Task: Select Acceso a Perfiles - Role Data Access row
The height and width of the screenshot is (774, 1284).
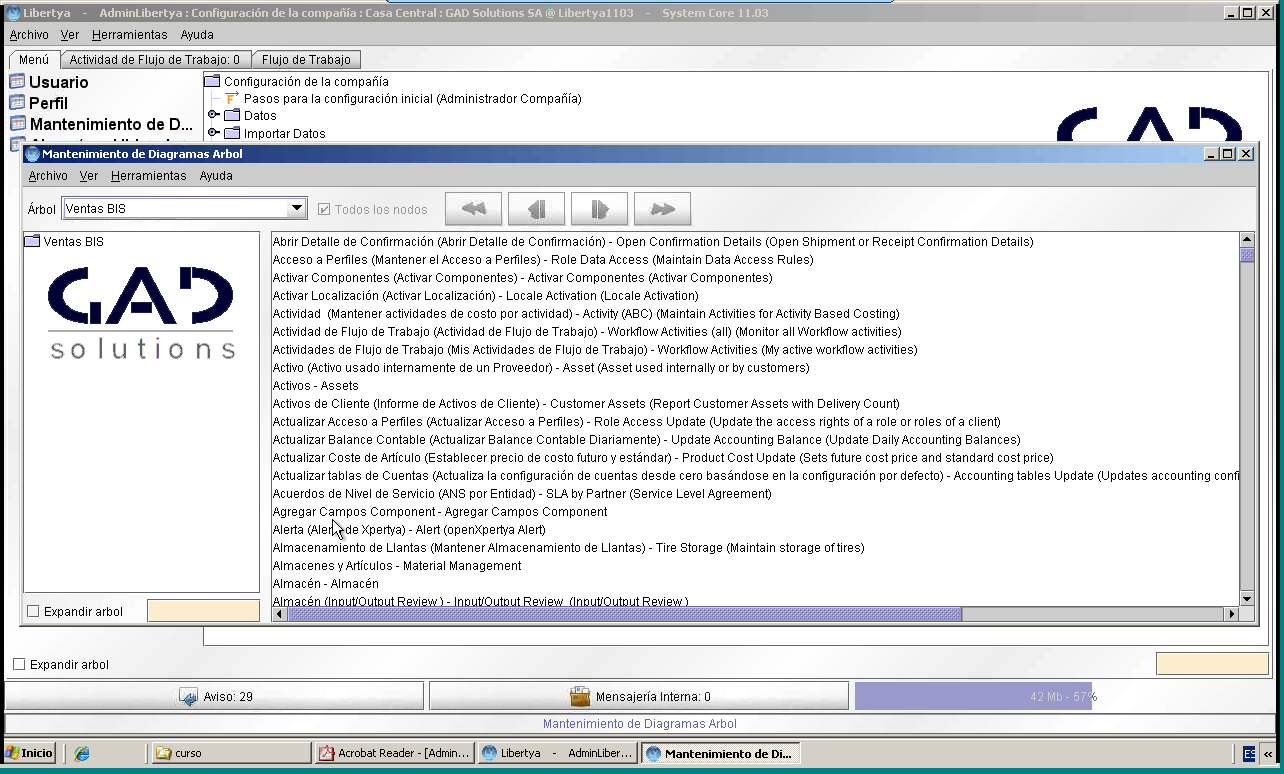Action: [x=755, y=260]
